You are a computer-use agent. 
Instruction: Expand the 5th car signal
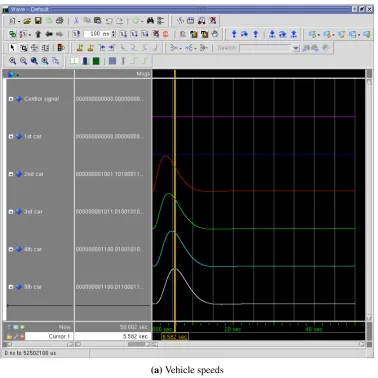pos(11,287)
